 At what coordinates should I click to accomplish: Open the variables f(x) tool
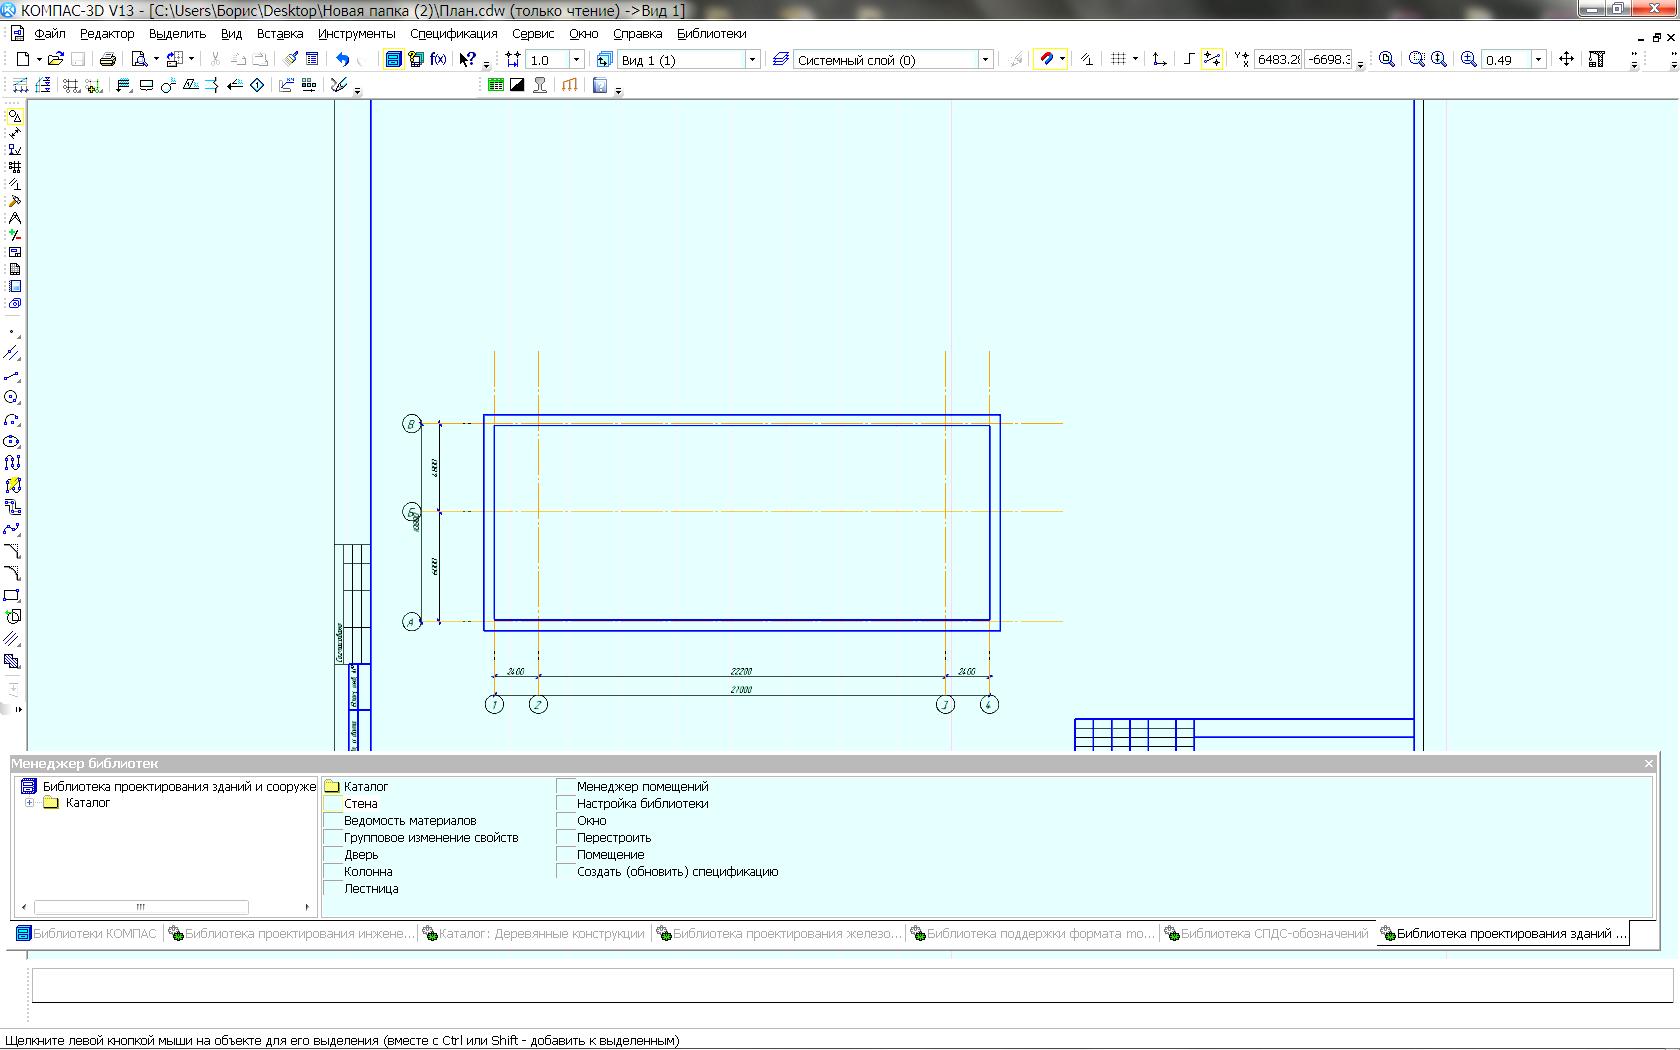pyautogui.click(x=438, y=60)
